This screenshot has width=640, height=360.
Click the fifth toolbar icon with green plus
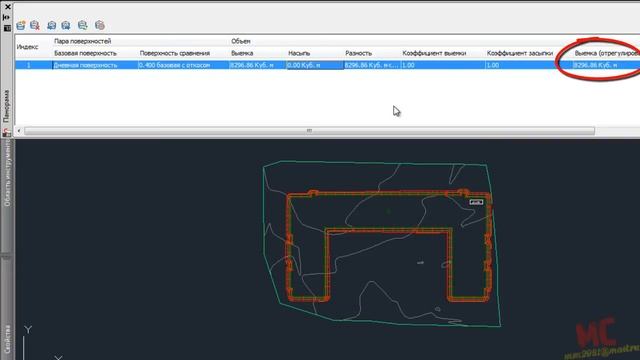83,25
